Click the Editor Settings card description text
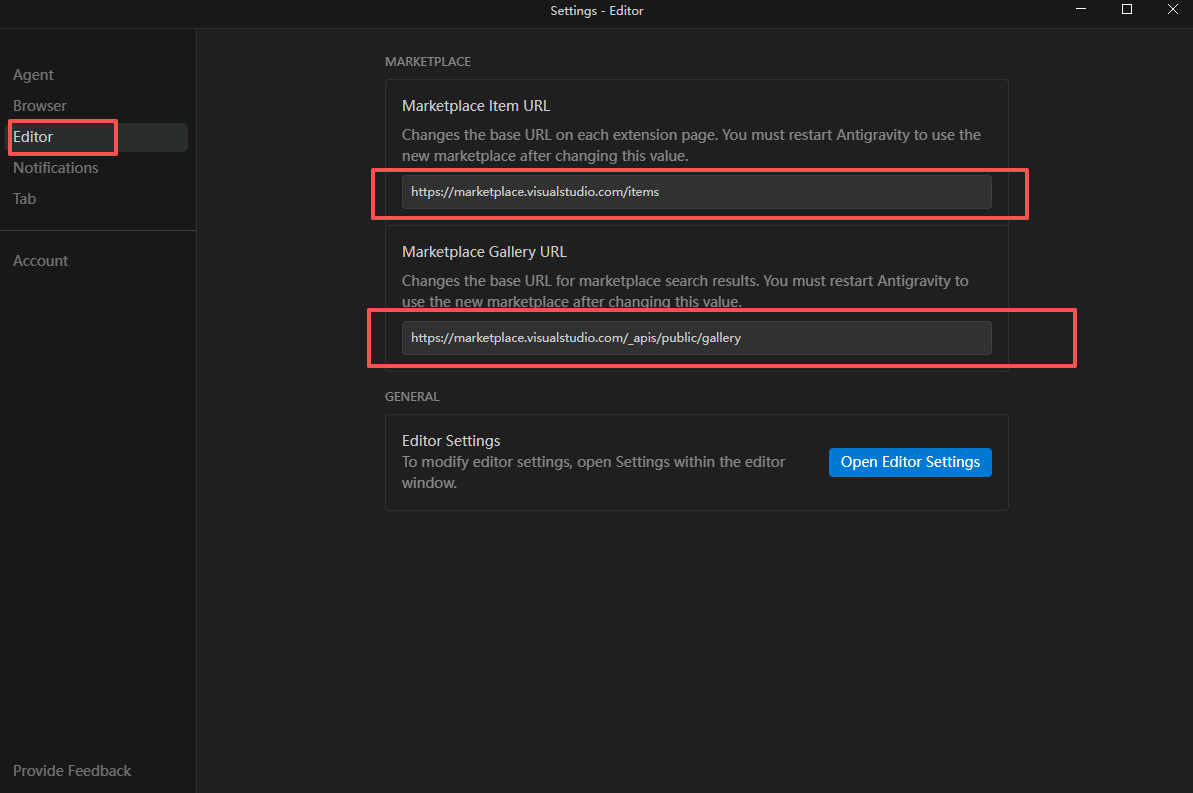Viewport: 1193px width, 793px height. [594, 472]
